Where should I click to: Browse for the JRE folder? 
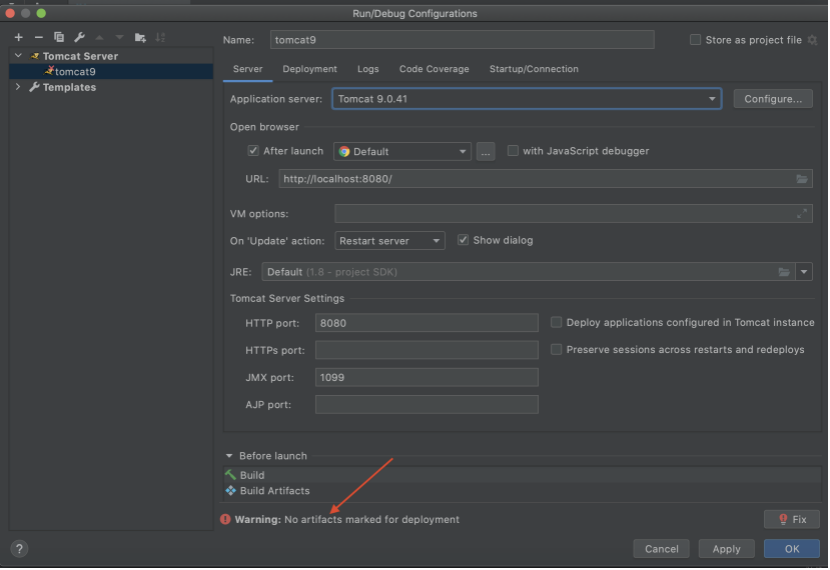coord(784,272)
